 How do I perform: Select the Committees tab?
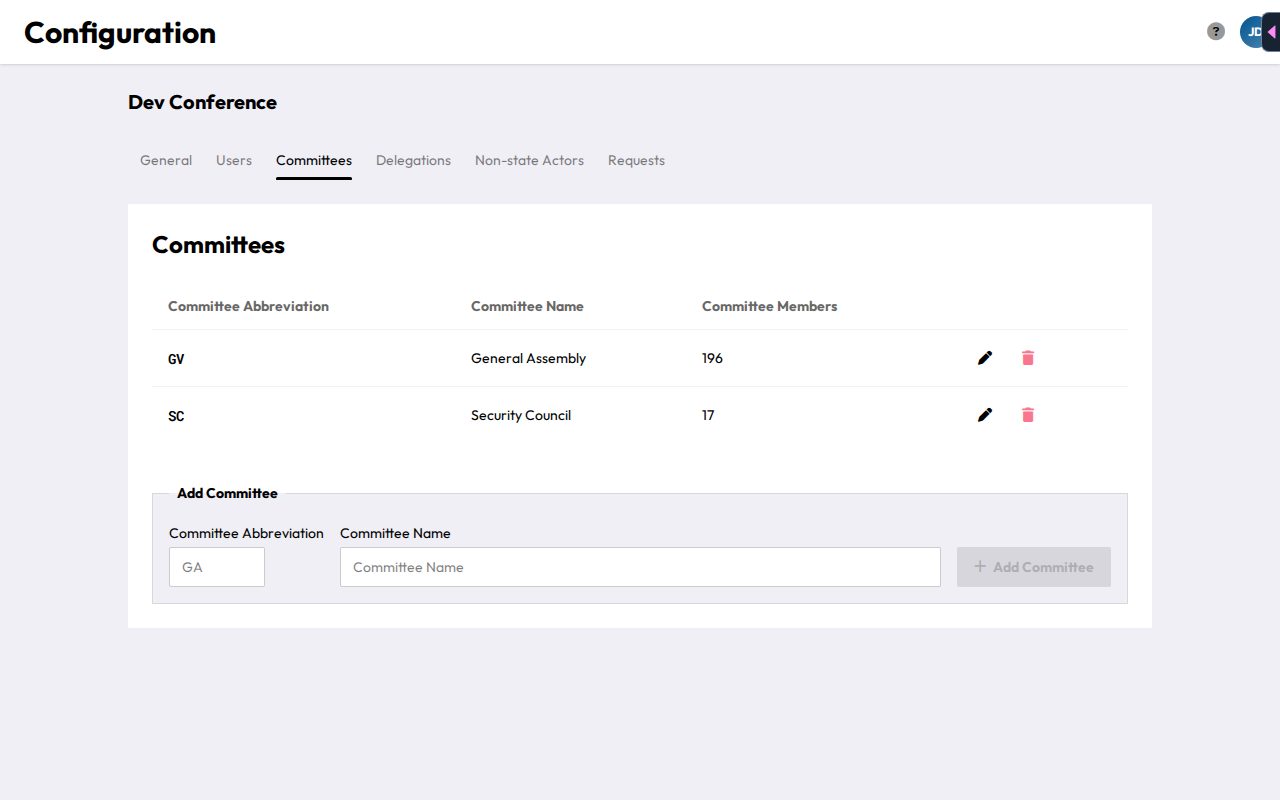click(x=314, y=160)
